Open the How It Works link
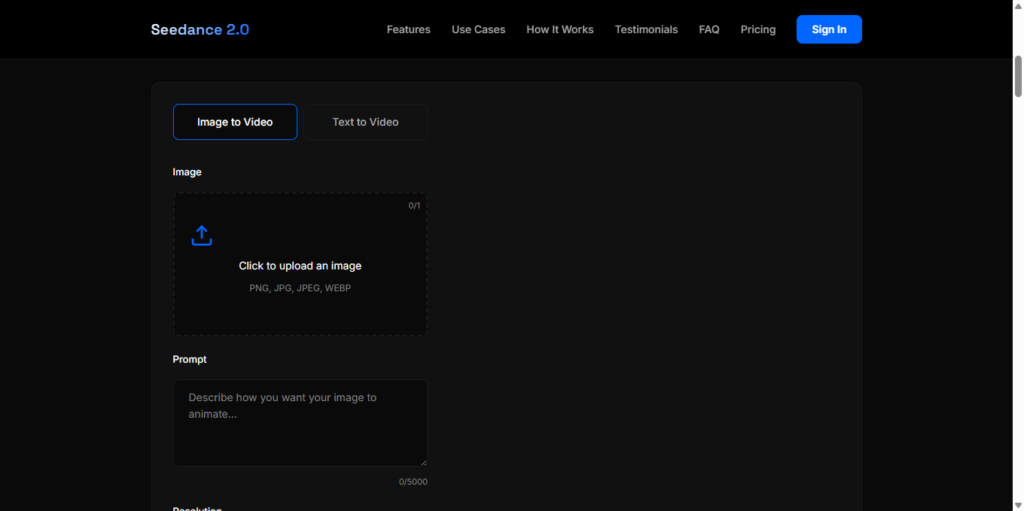 [560, 30]
